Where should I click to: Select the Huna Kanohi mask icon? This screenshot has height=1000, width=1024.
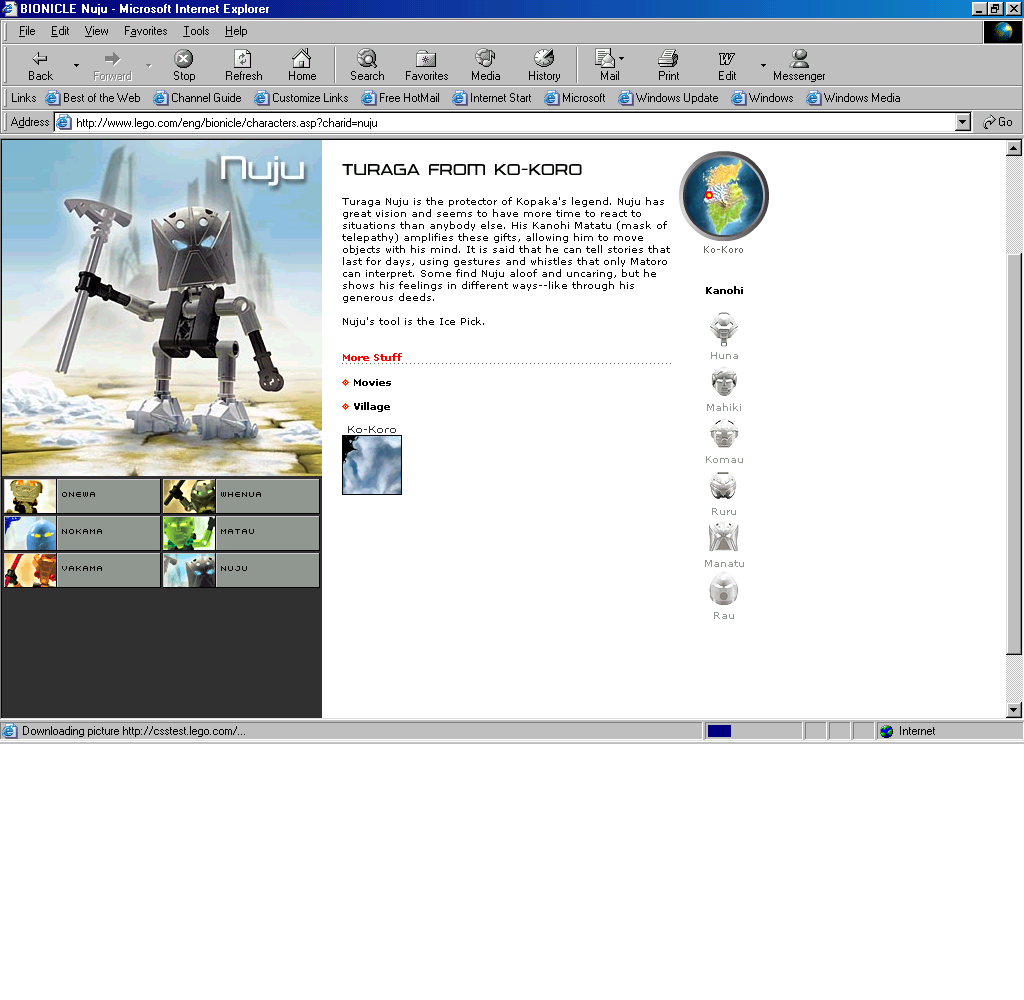(x=724, y=328)
